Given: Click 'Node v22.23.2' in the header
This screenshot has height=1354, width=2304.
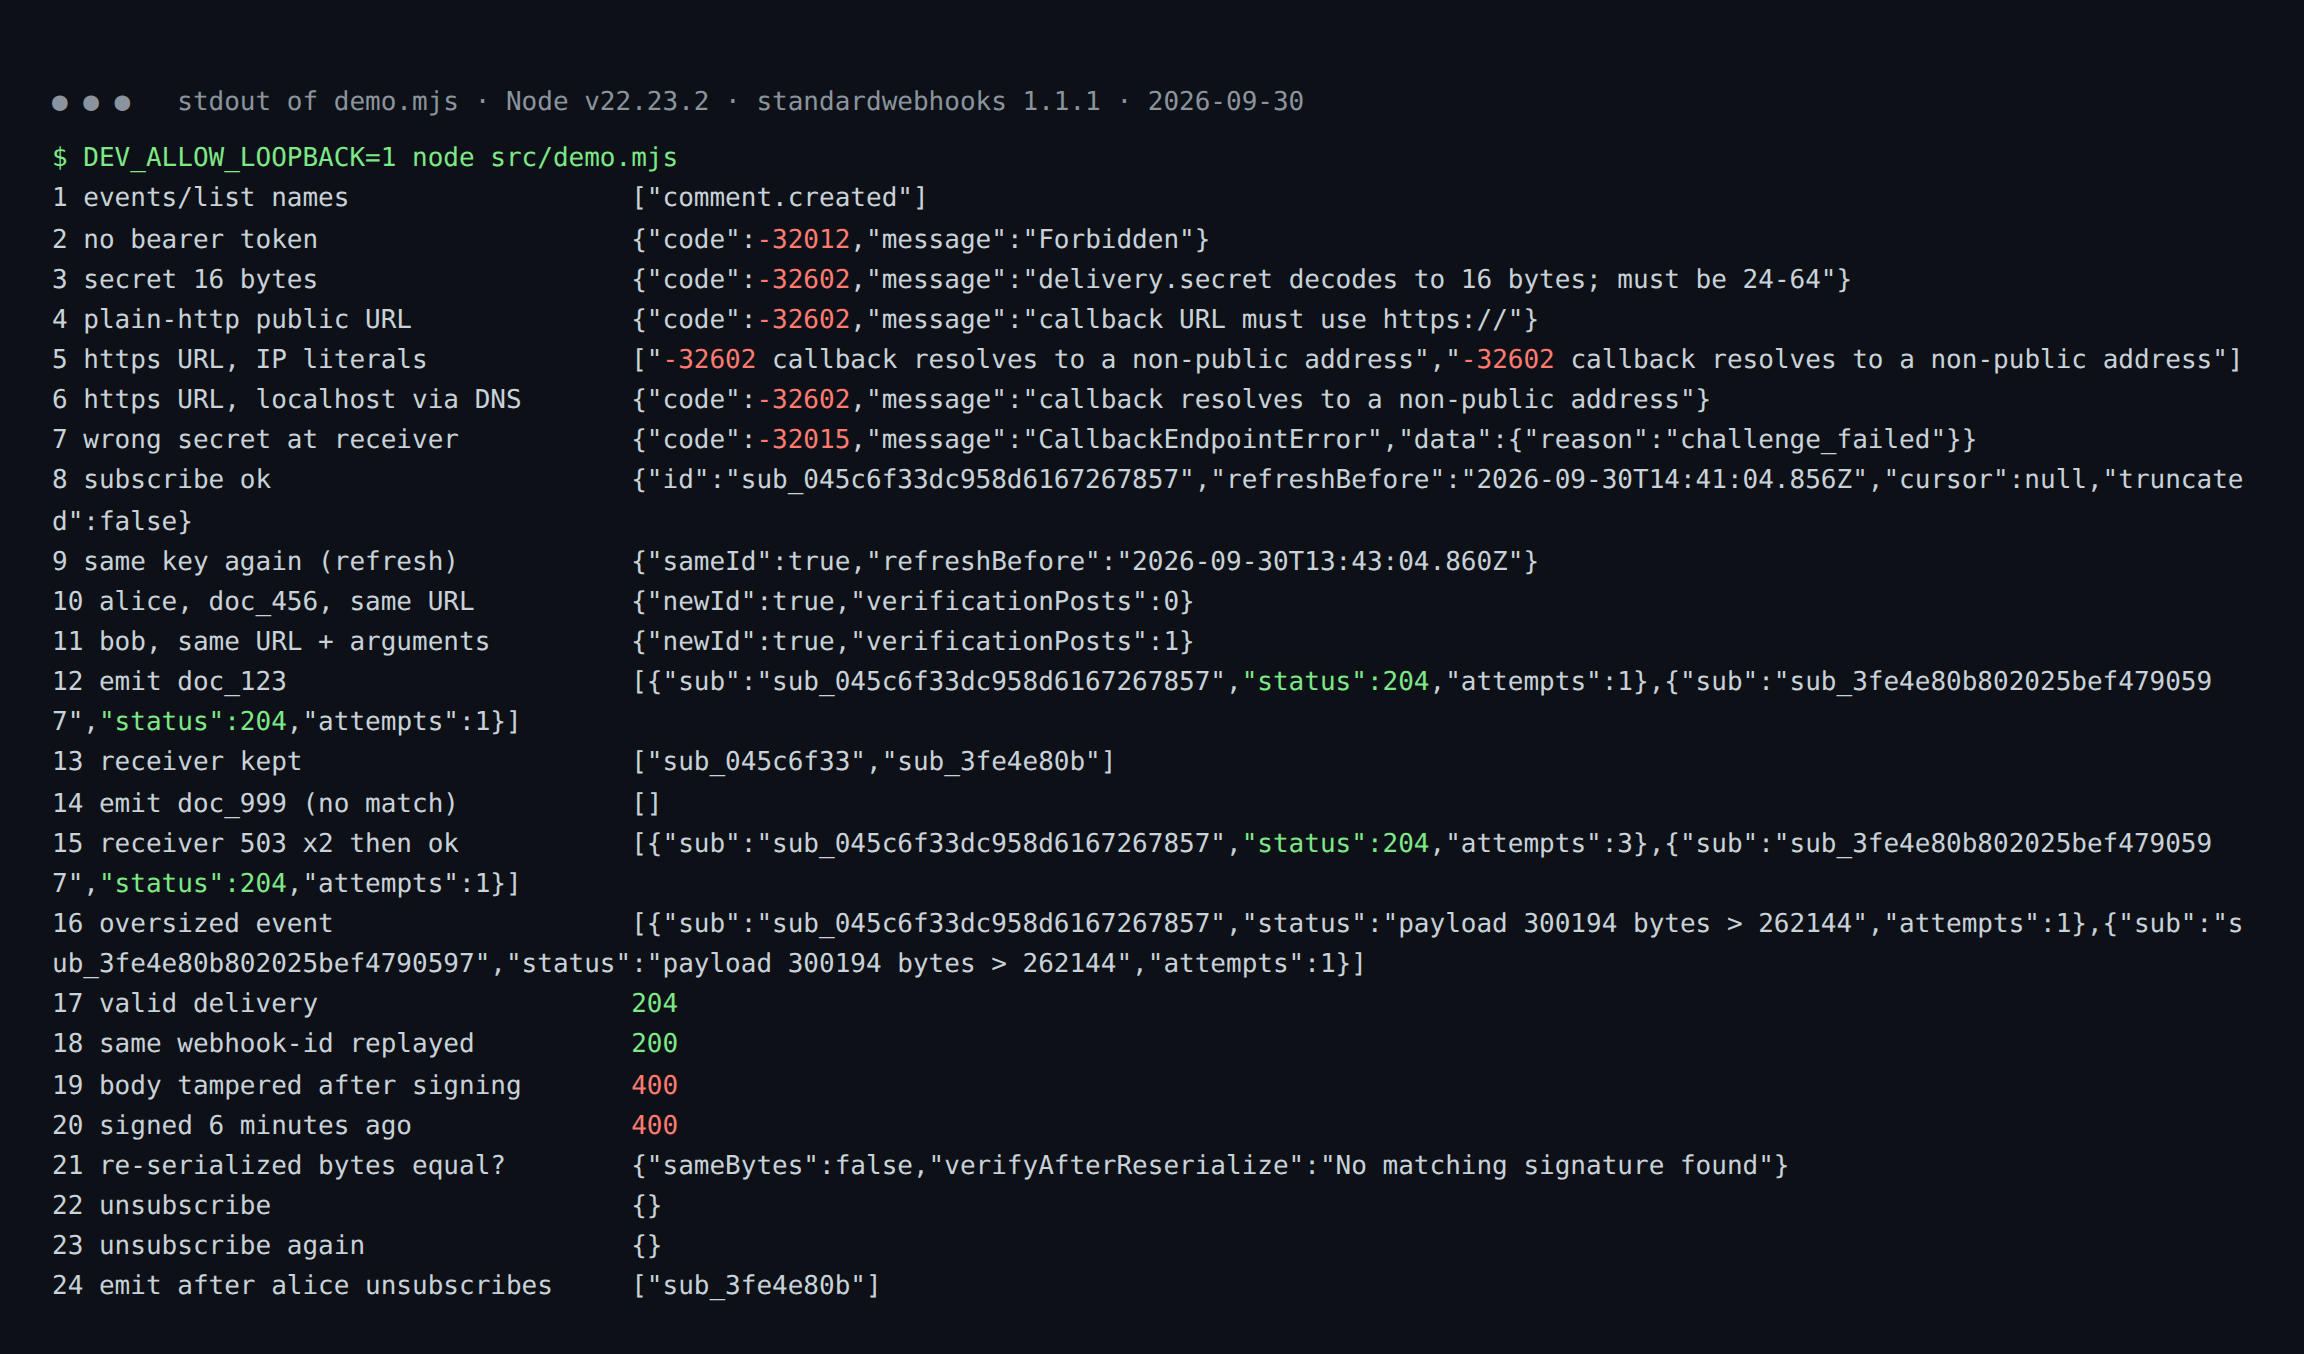Looking at the screenshot, I should pos(607,102).
